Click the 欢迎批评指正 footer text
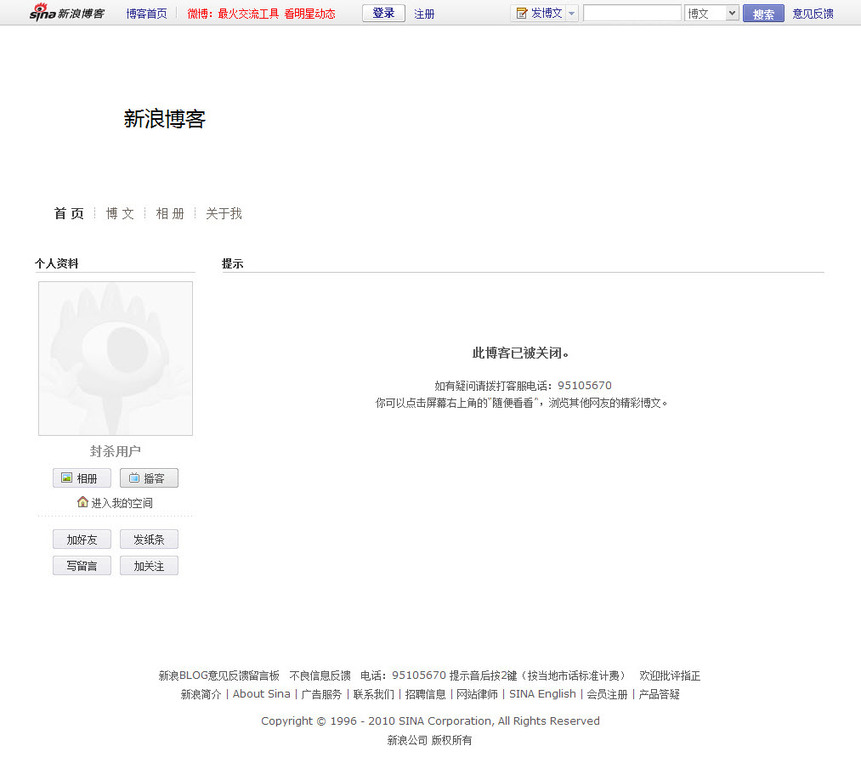The width and height of the screenshot is (861, 763). [670, 675]
